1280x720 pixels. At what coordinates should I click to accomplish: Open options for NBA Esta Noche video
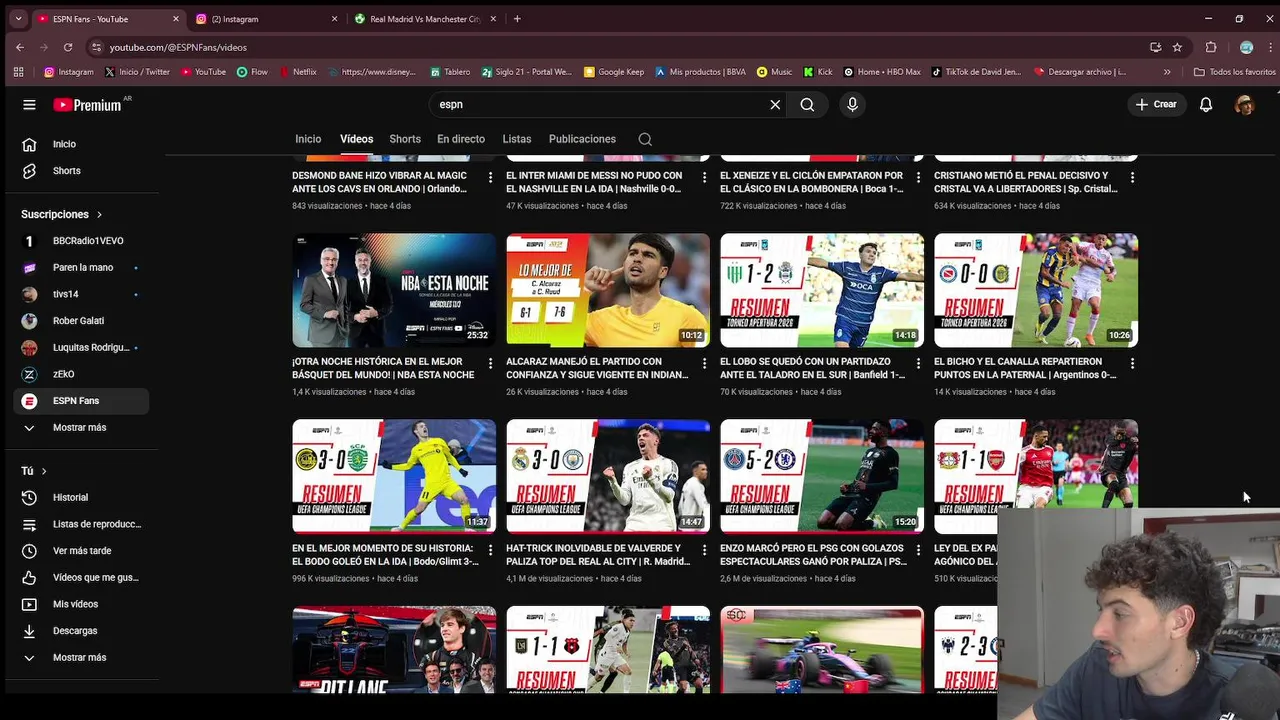tap(490, 364)
